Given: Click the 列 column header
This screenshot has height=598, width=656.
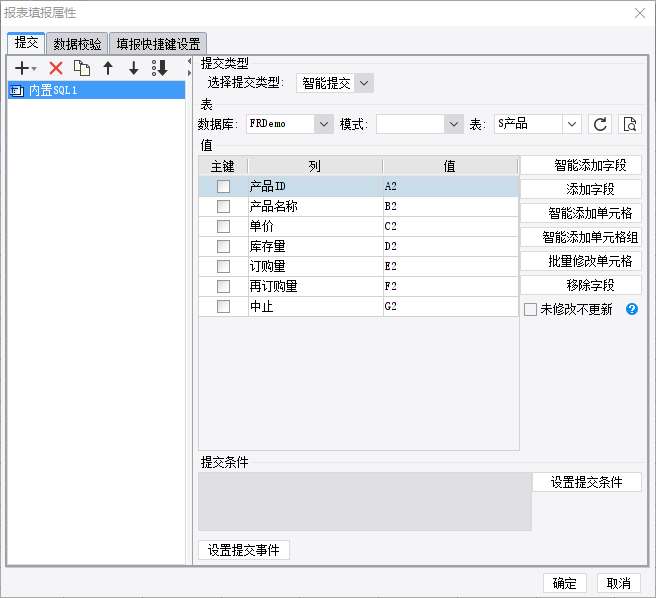Looking at the screenshot, I should pyautogui.click(x=315, y=166).
